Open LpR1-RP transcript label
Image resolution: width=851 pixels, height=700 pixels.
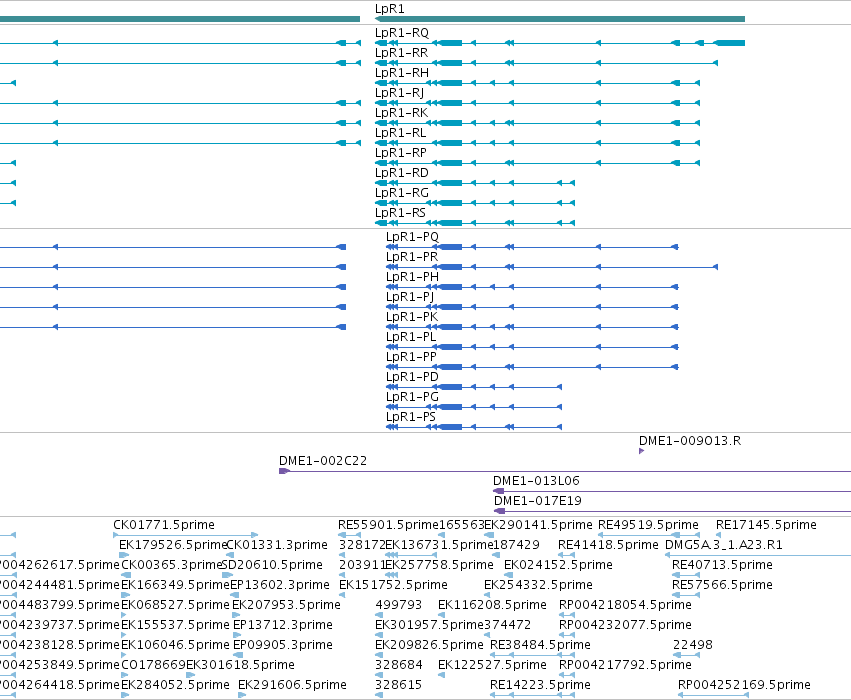[401, 153]
